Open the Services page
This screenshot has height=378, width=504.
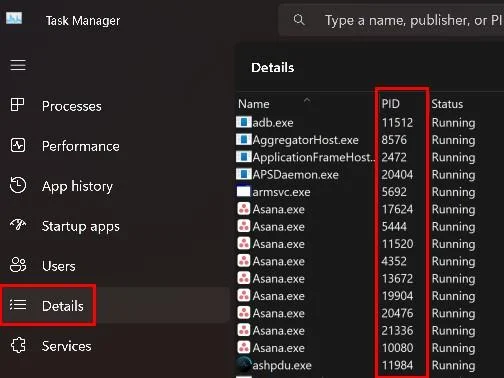point(67,346)
